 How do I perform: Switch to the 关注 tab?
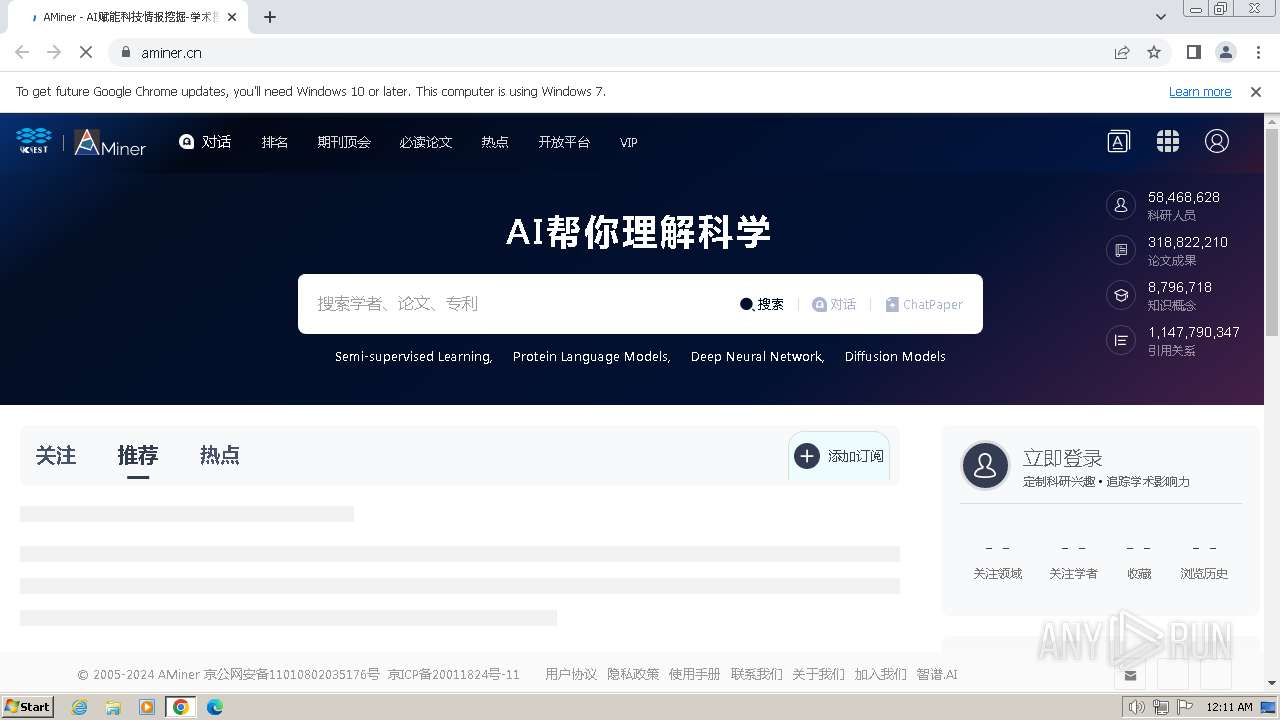(x=56, y=456)
